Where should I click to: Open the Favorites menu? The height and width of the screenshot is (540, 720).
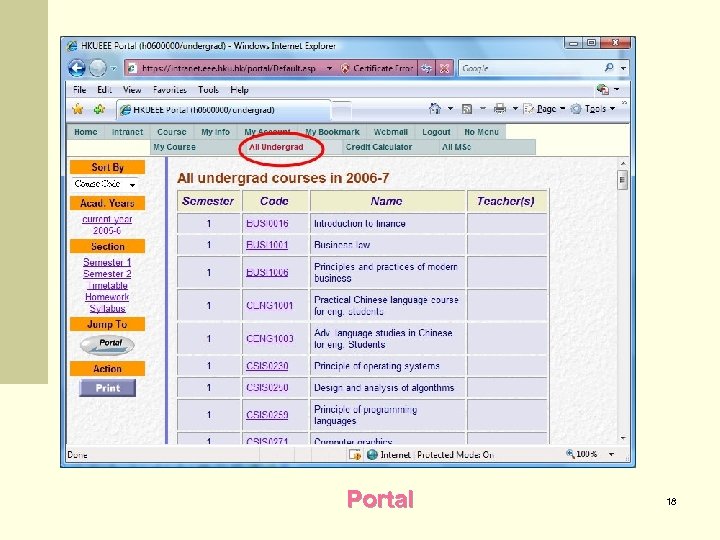(x=169, y=90)
